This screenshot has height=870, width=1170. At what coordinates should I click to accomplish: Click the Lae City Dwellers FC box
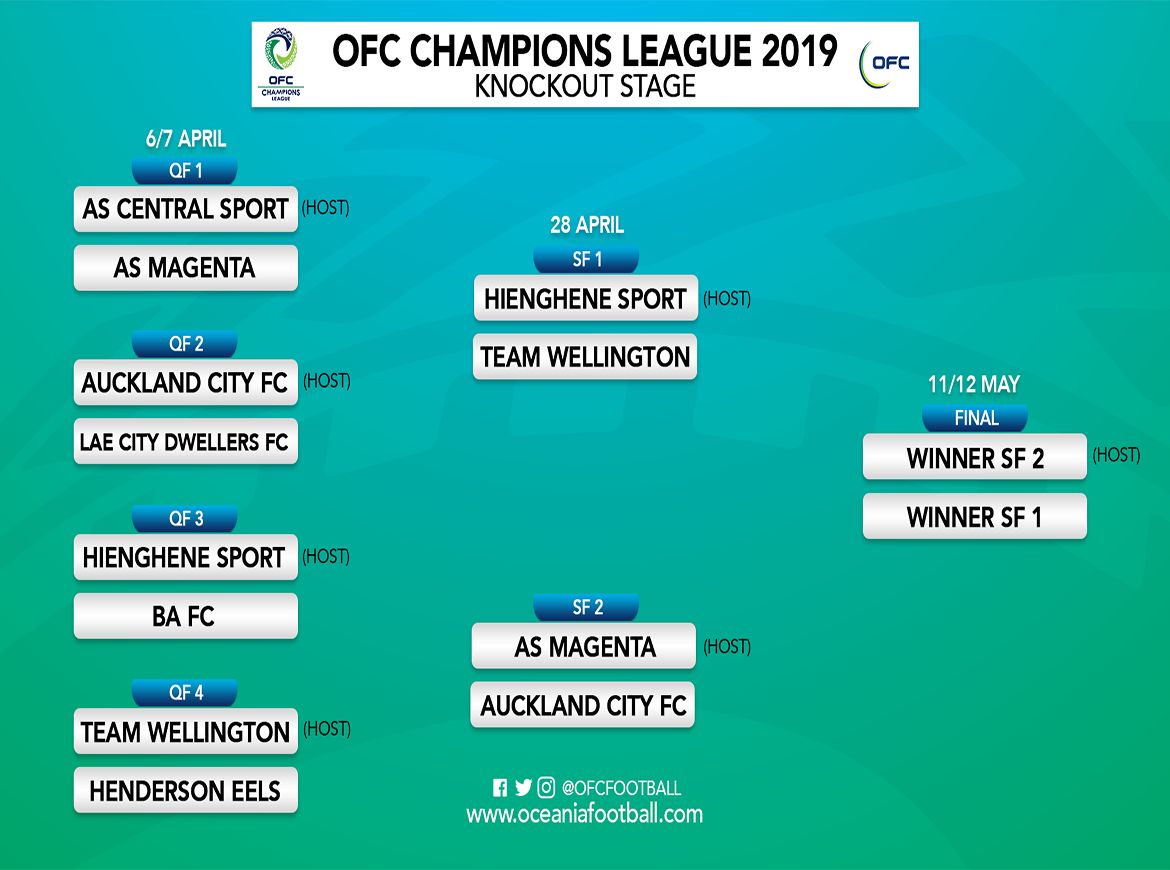[186, 442]
